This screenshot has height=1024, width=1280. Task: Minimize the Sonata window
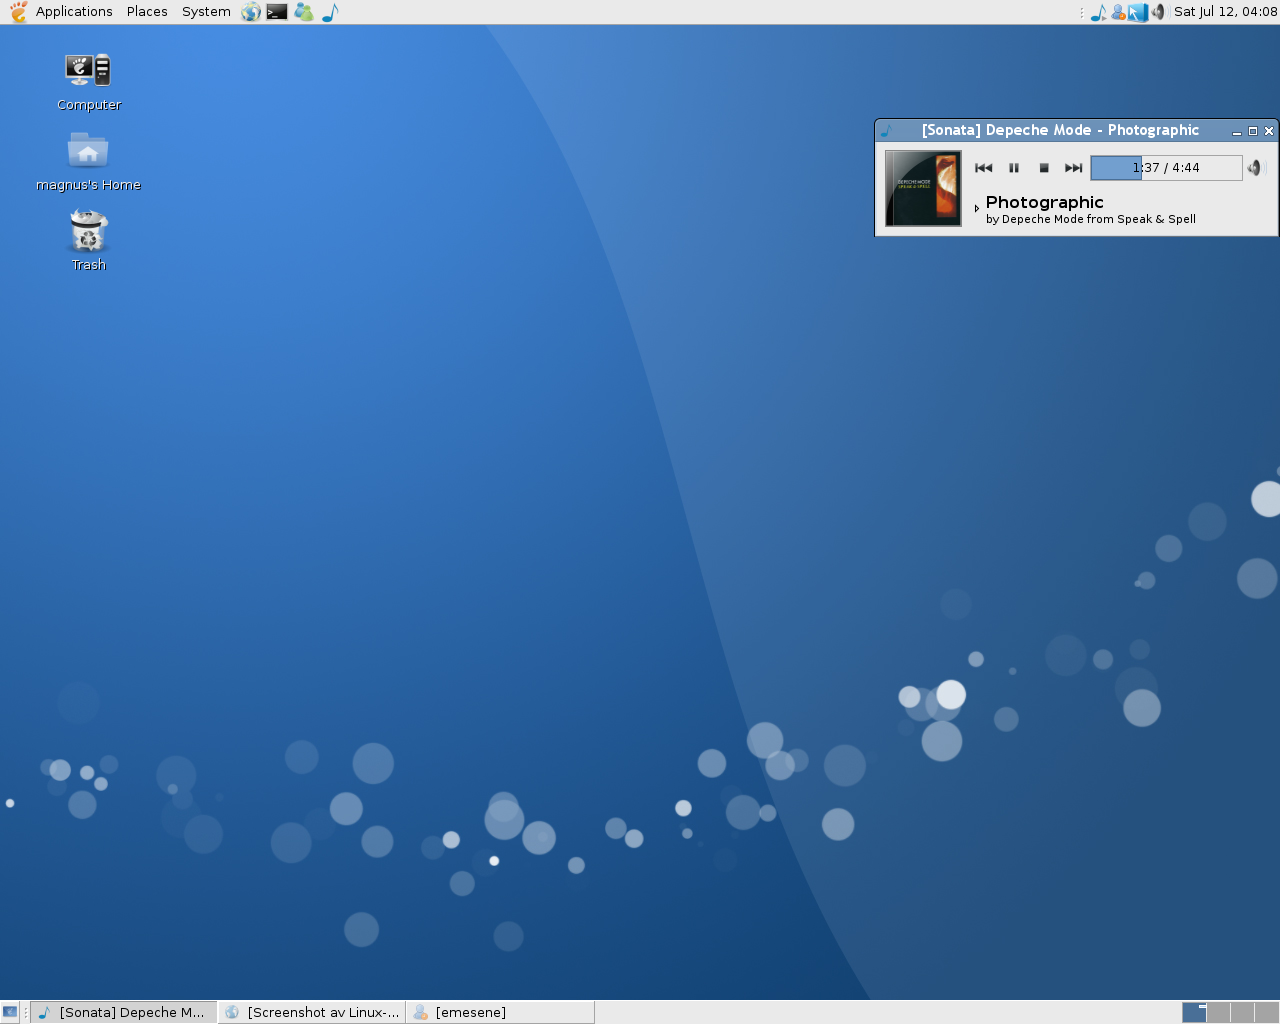[x=1237, y=131]
